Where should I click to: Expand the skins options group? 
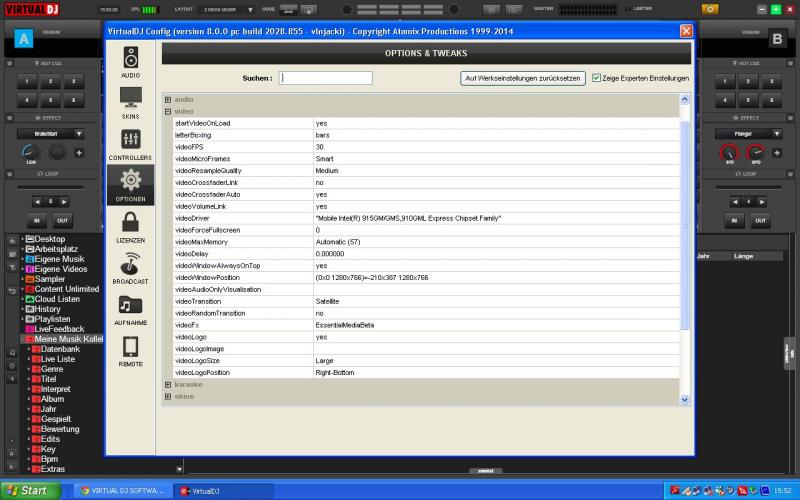coord(168,396)
